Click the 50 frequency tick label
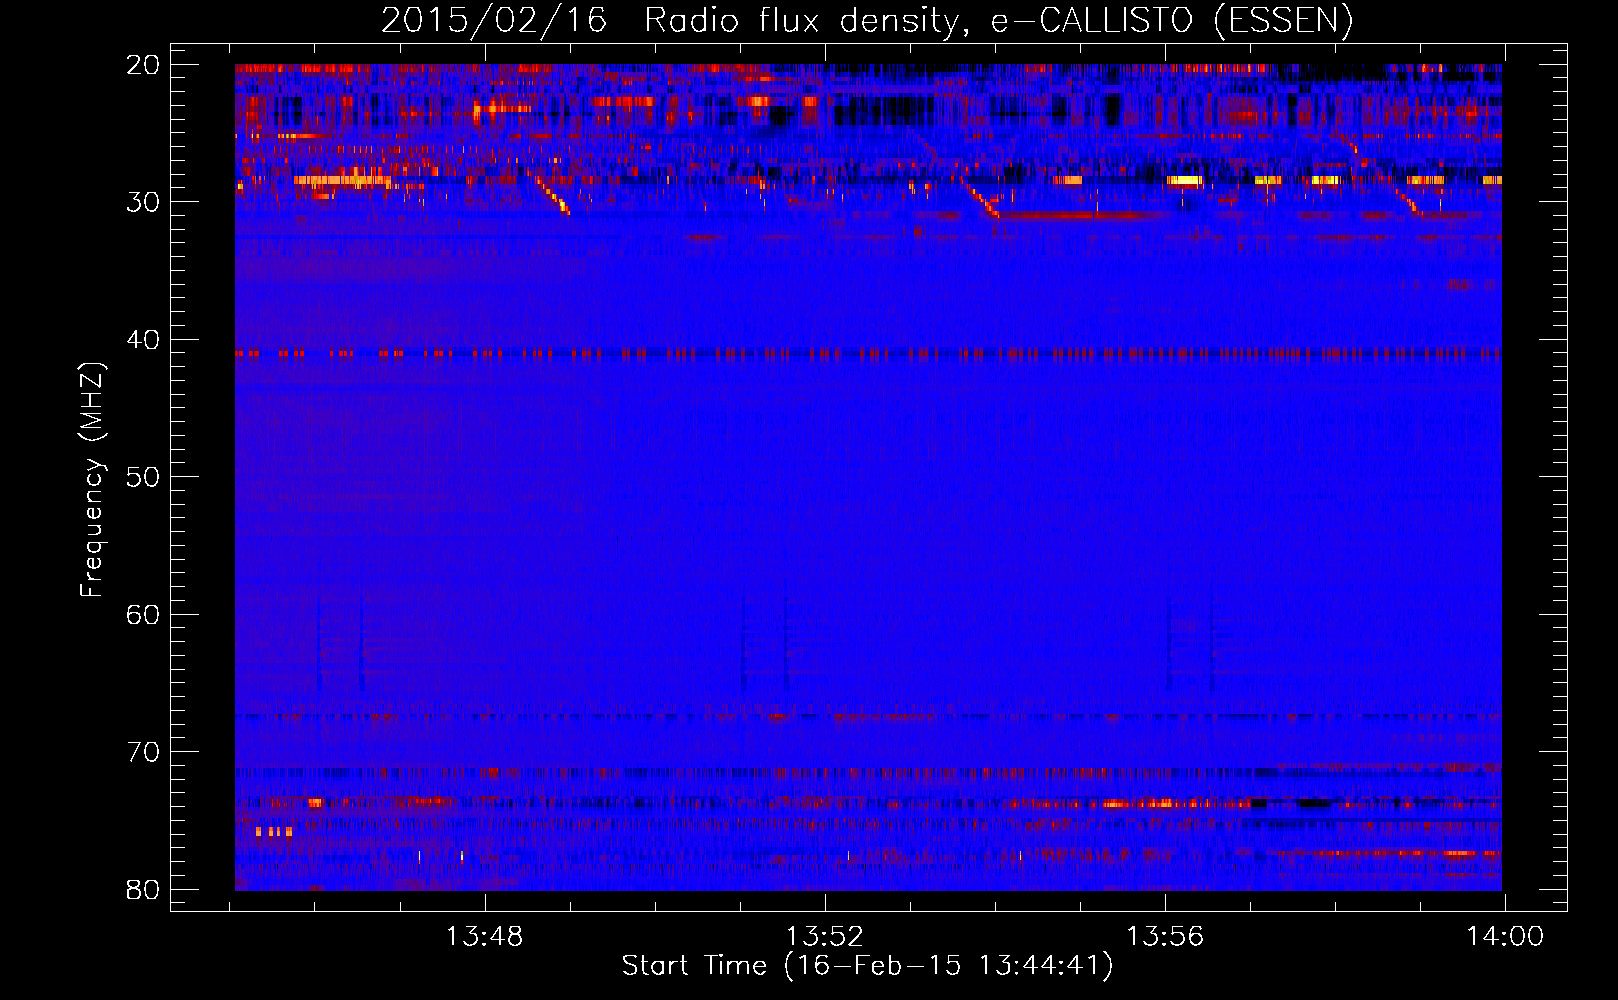Image resolution: width=1618 pixels, height=1000 pixels. pyautogui.click(x=144, y=477)
